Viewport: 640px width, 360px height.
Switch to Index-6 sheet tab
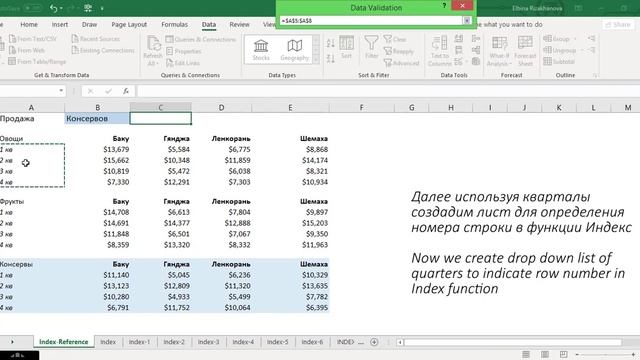[312, 342]
